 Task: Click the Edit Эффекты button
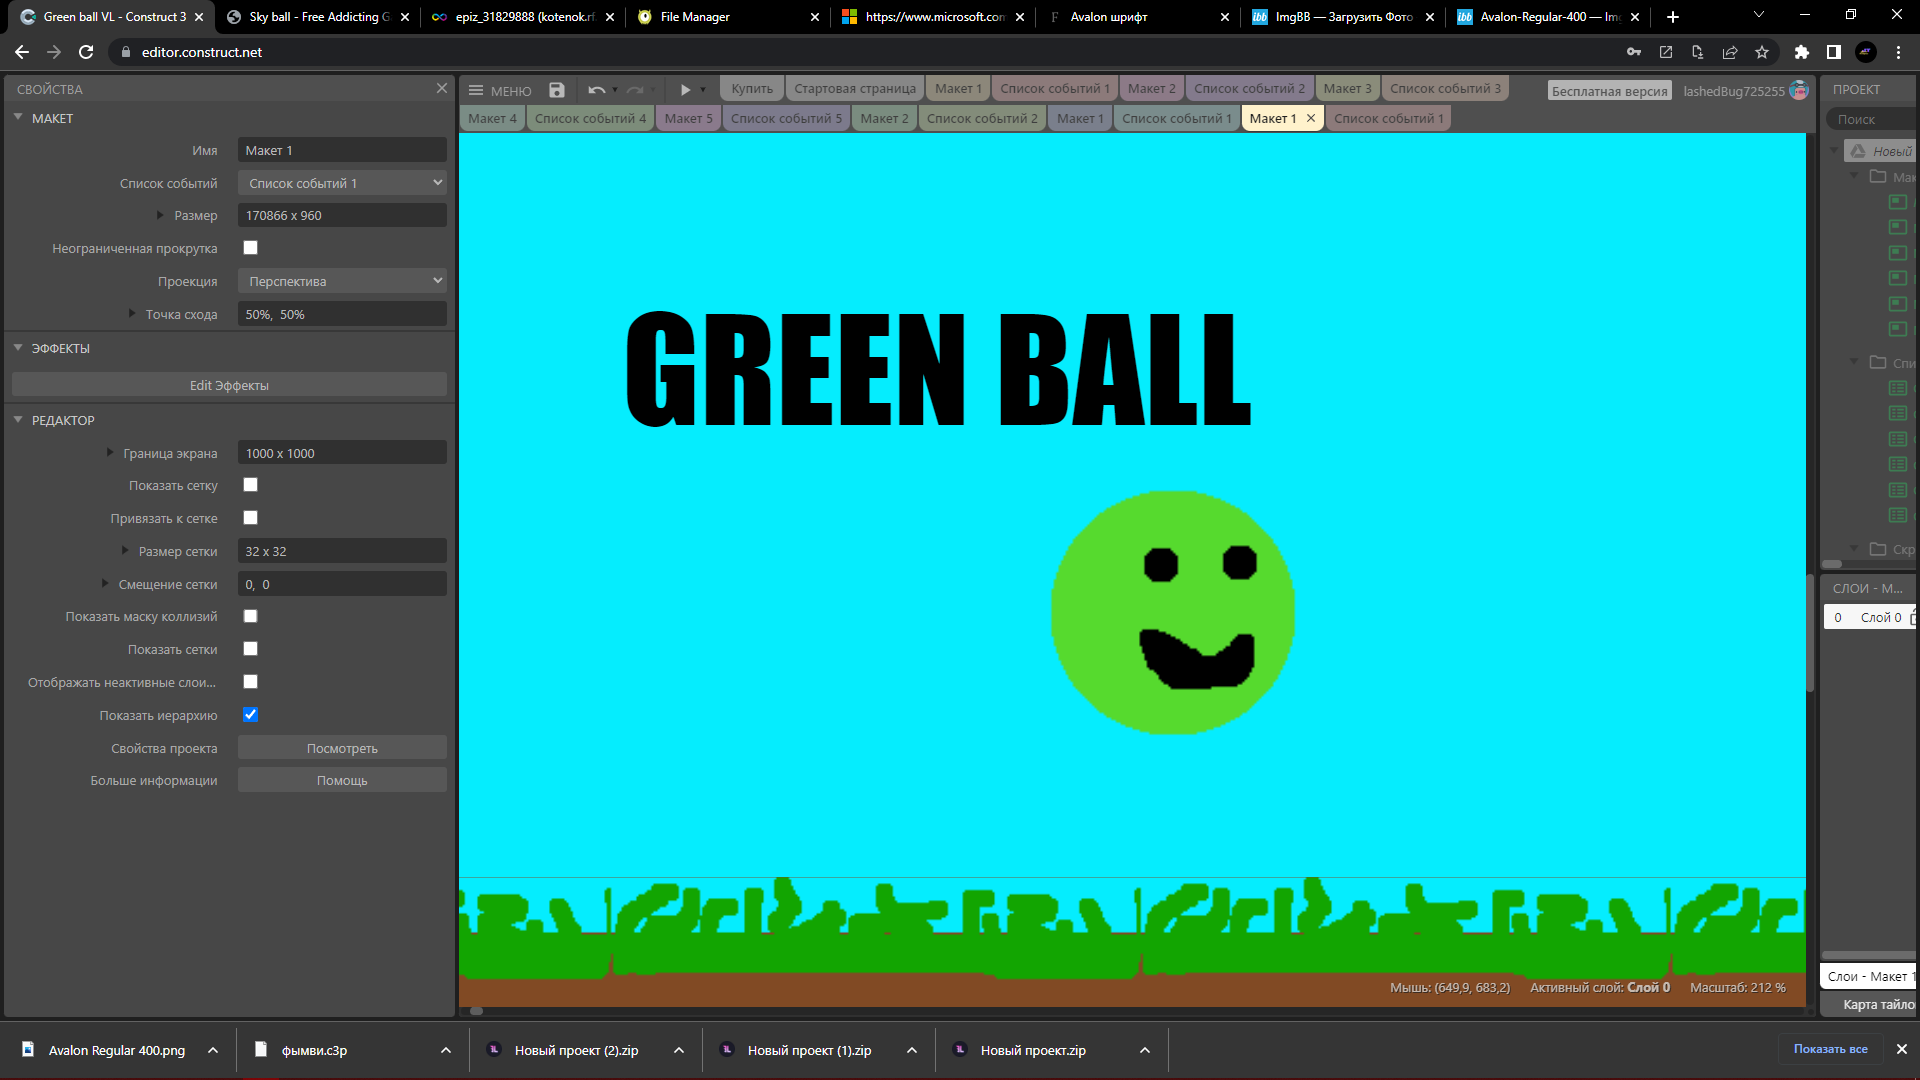pyautogui.click(x=229, y=385)
